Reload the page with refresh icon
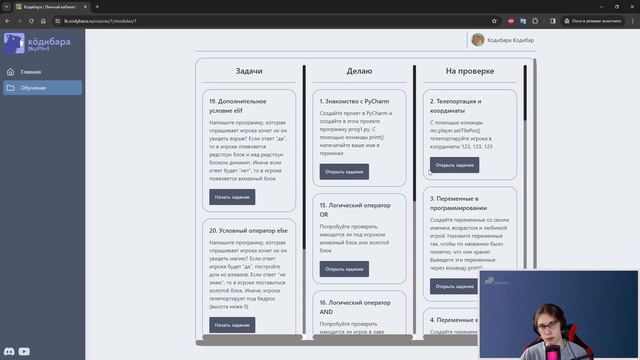This screenshot has height=360, width=640. (31, 21)
